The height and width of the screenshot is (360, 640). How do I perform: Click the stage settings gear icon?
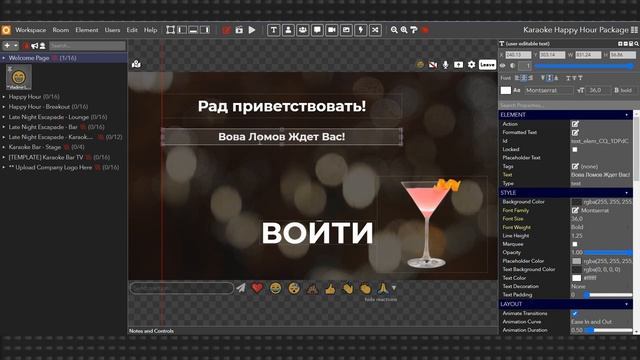[x=471, y=64]
